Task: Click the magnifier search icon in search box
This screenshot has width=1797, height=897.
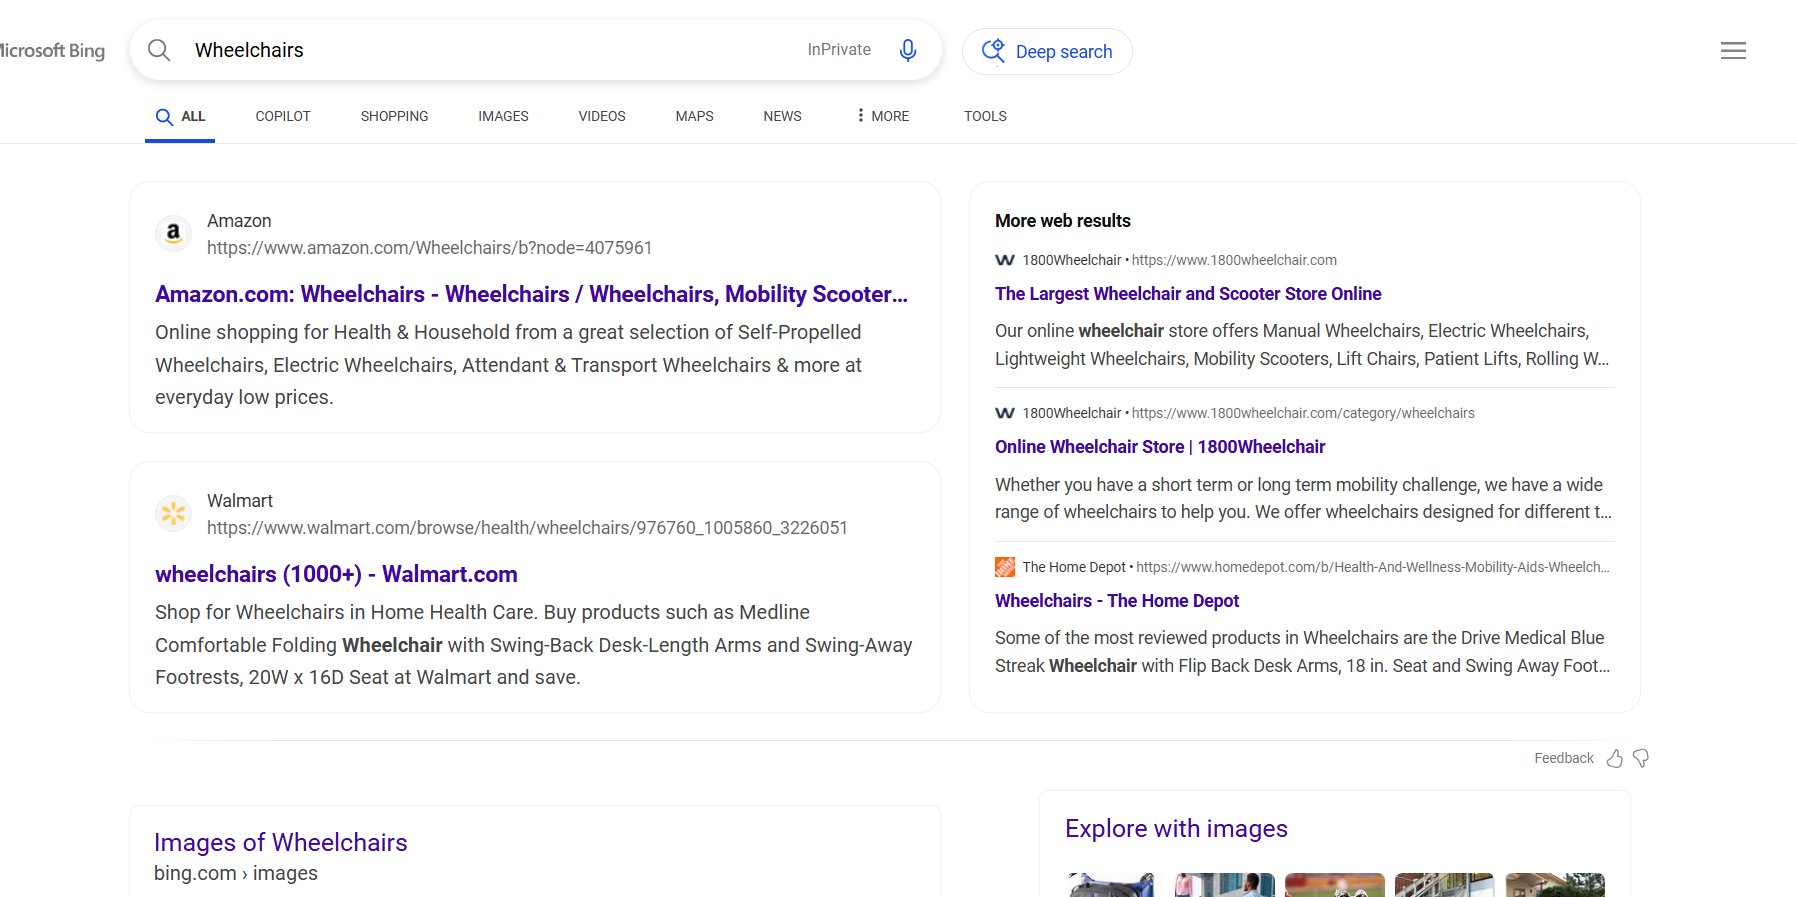Action: click(x=159, y=50)
